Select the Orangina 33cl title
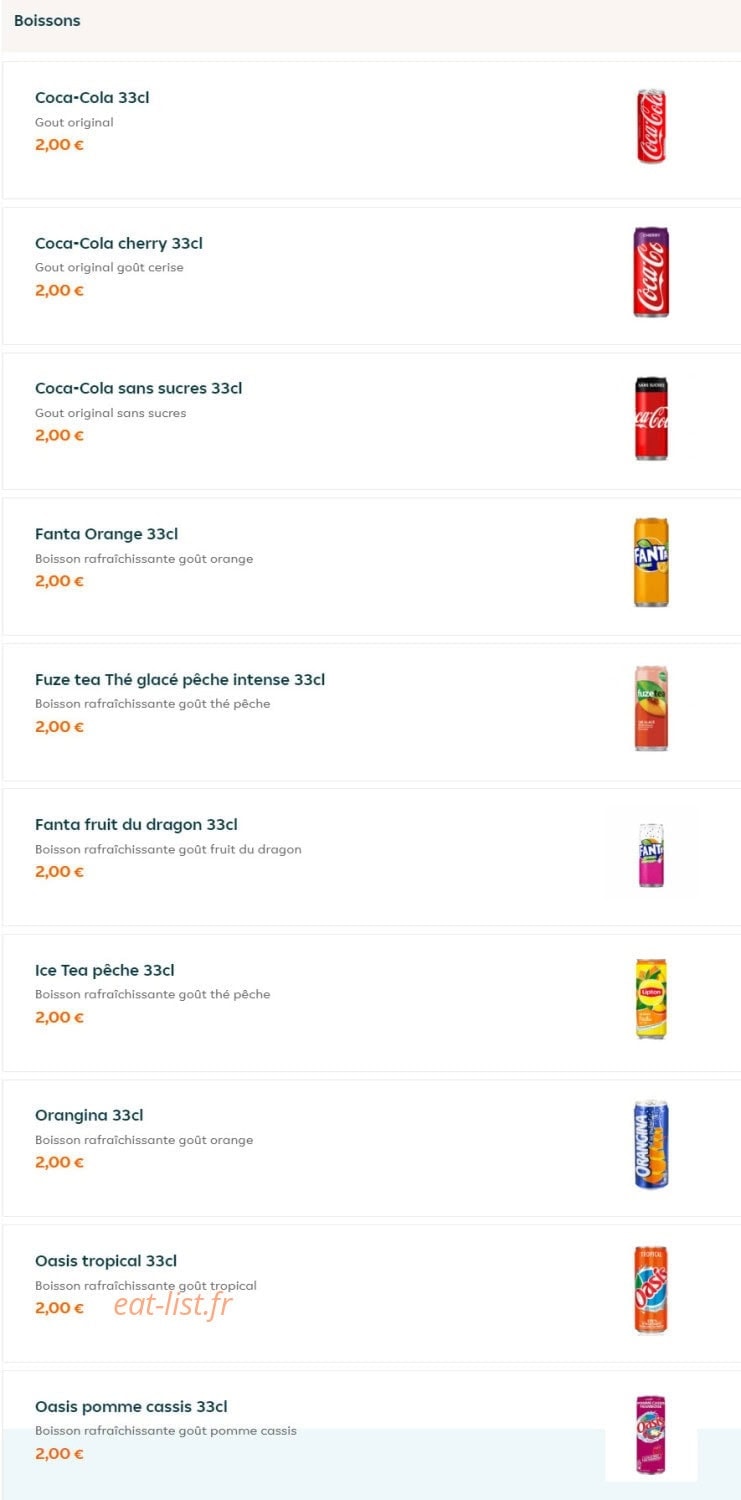Image resolution: width=741 pixels, height=1500 pixels. pyautogui.click(x=89, y=1115)
